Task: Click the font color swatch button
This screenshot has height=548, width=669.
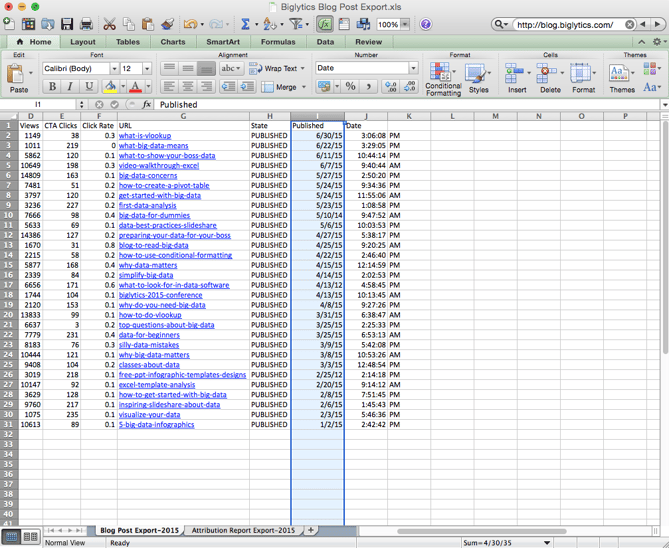Action: 136,87
